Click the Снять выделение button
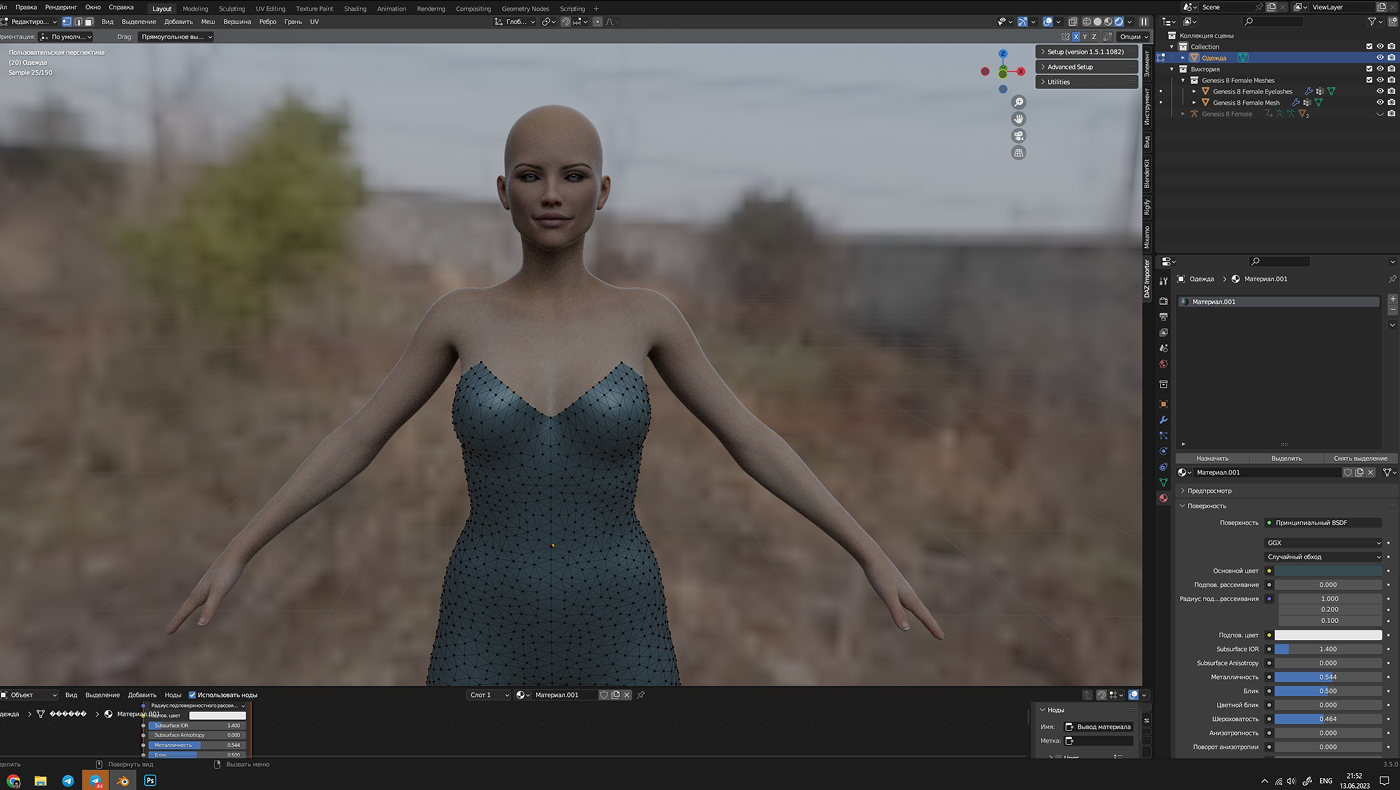This screenshot has height=790, width=1400. tap(1359, 458)
